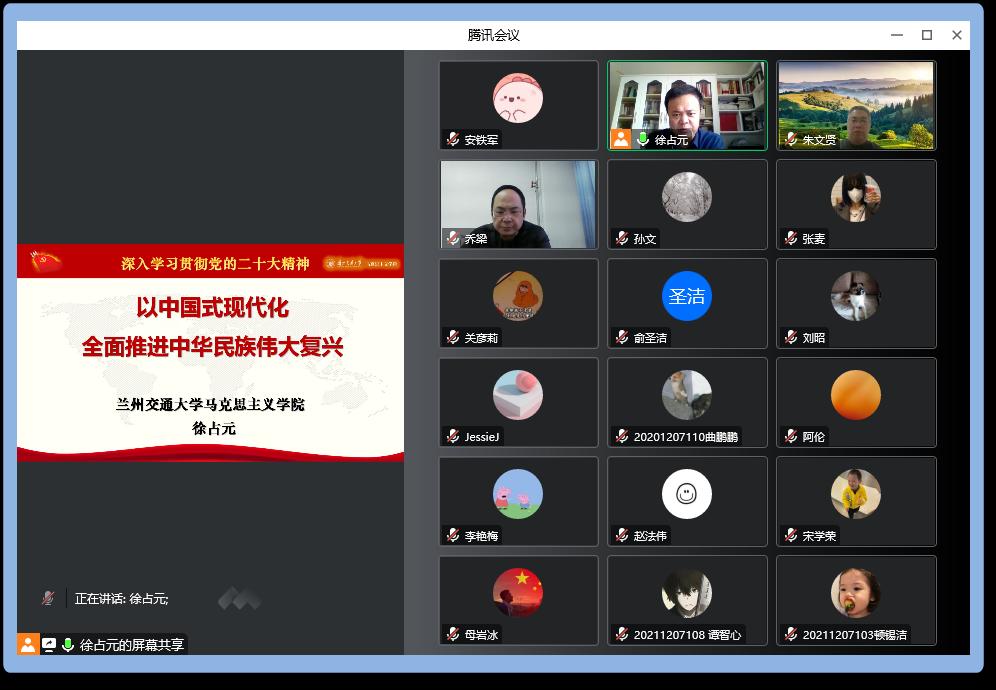Select the orange ball avatar of 阿伦
The width and height of the screenshot is (996, 690).
coord(855,395)
